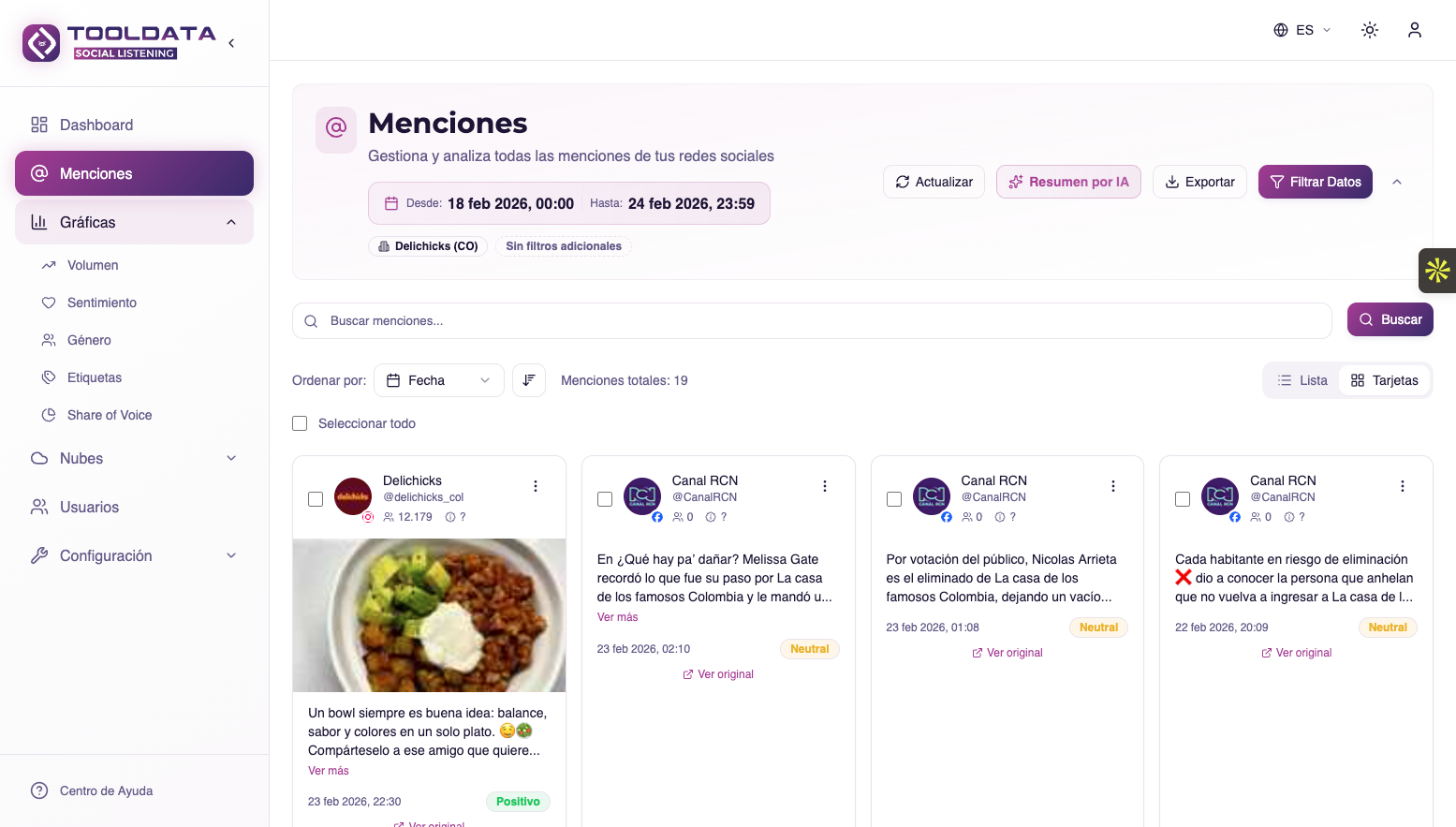Tick the Seleccionar todo checkbox

pos(299,423)
